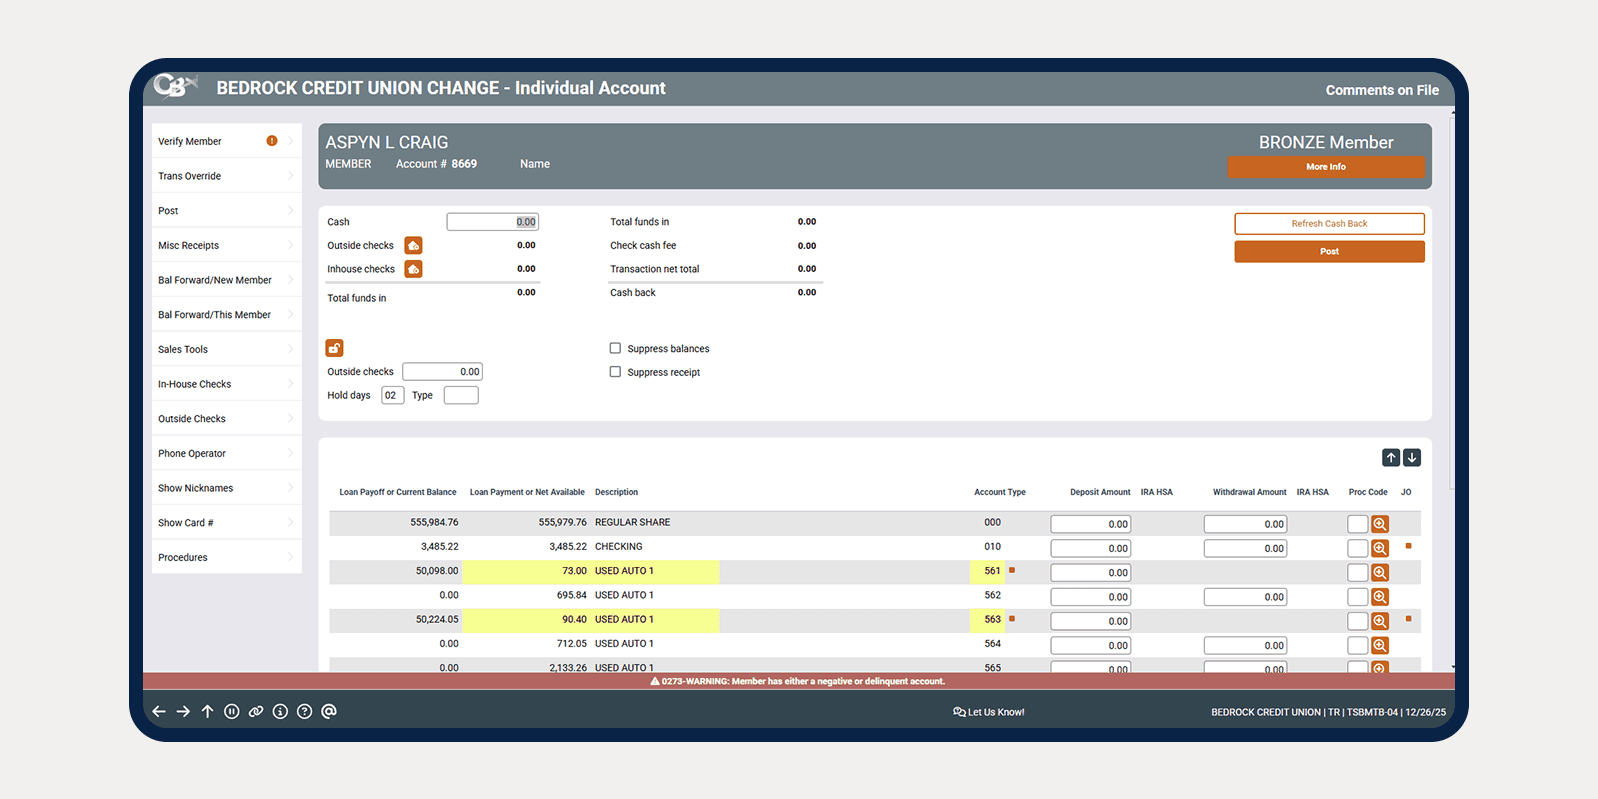Open proc code lookup for account type 562
The image size is (1598, 799).
point(1380,597)
